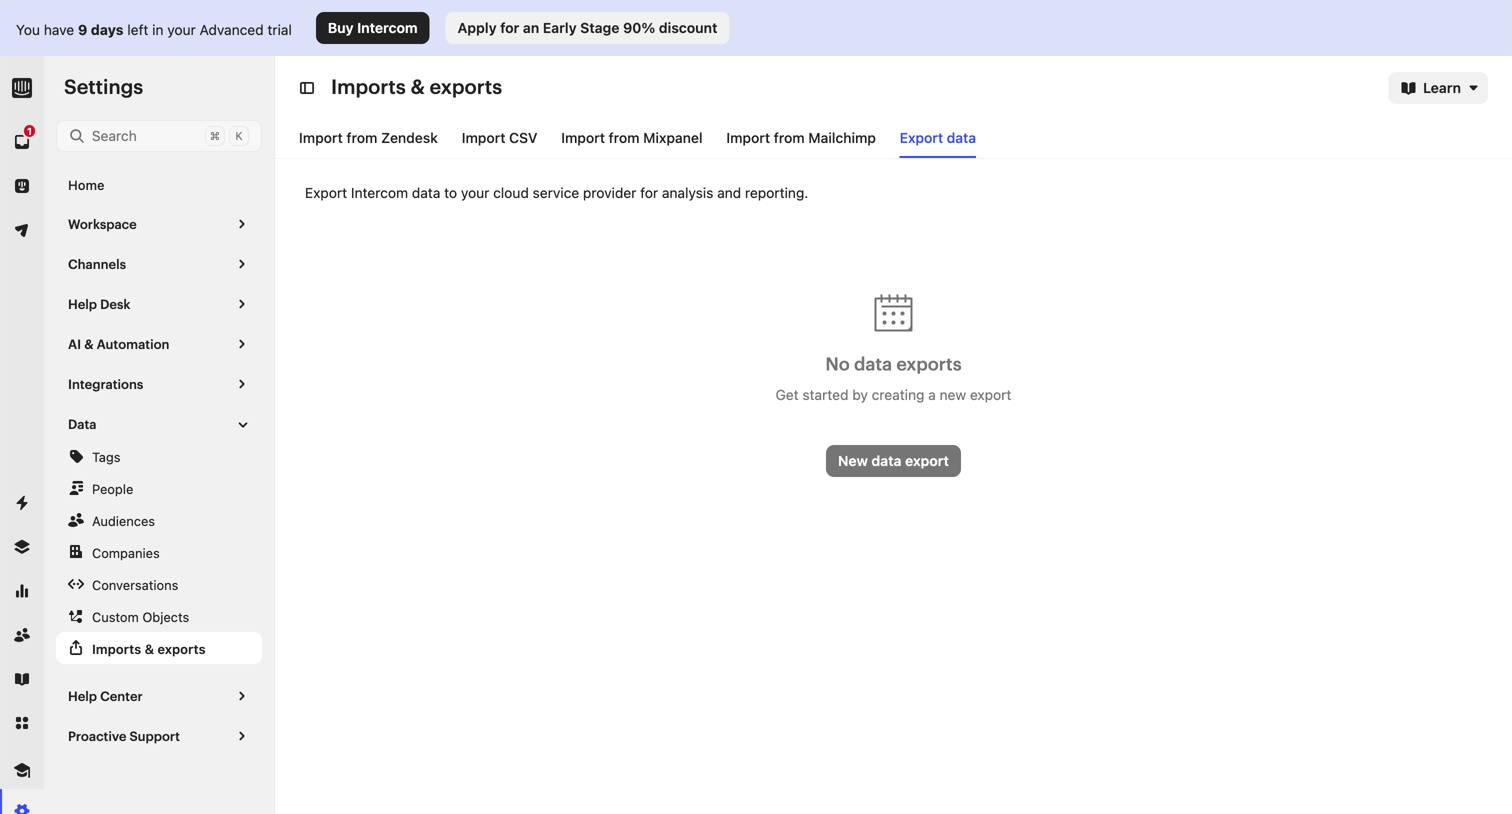Click the Custom Objects icon
The image size is (1512, 814).
(x=76, y=617)
